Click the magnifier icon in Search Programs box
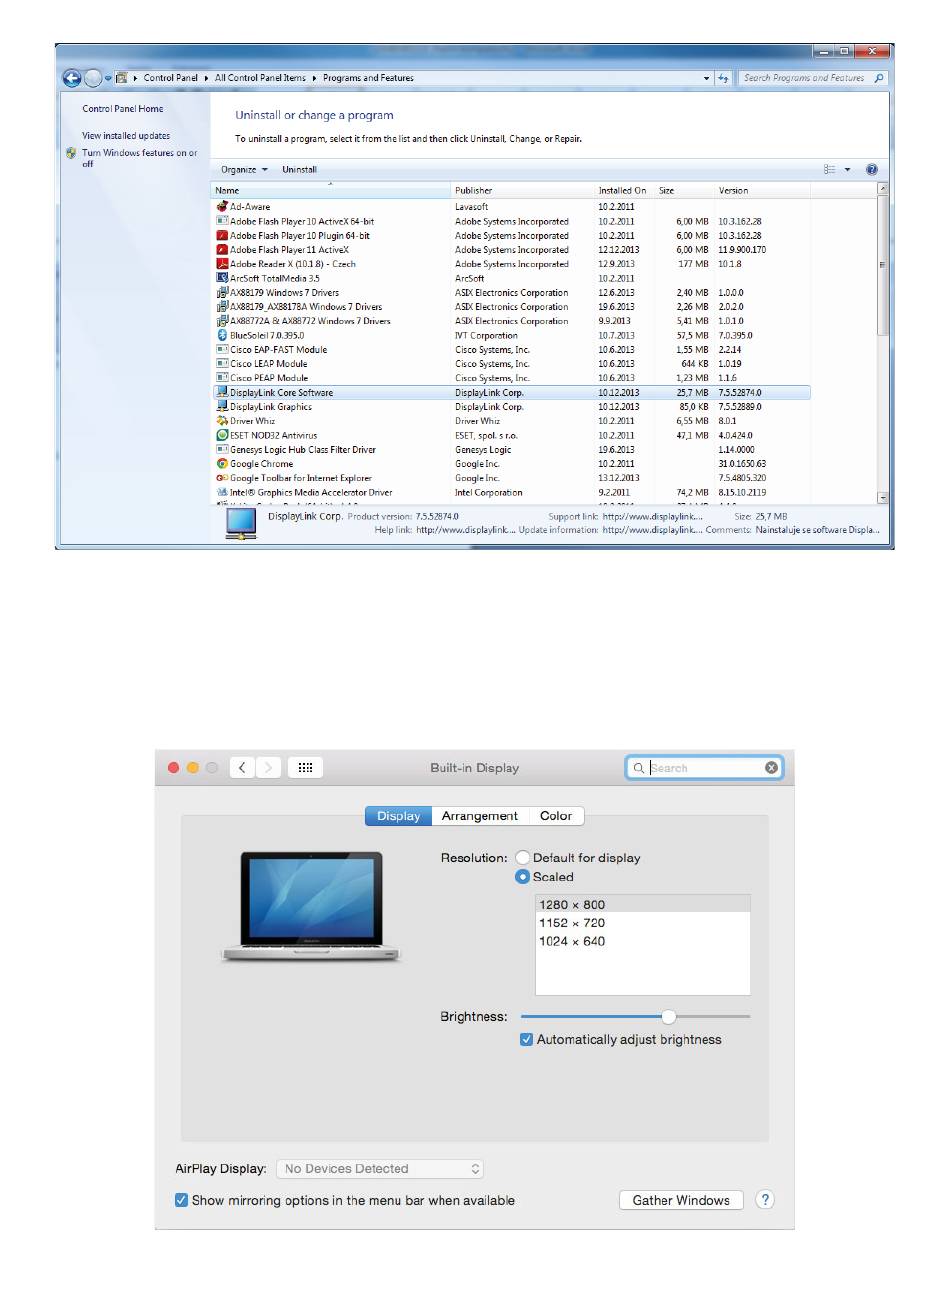Viewport: 950px width, 1301px height. (879, 78)
